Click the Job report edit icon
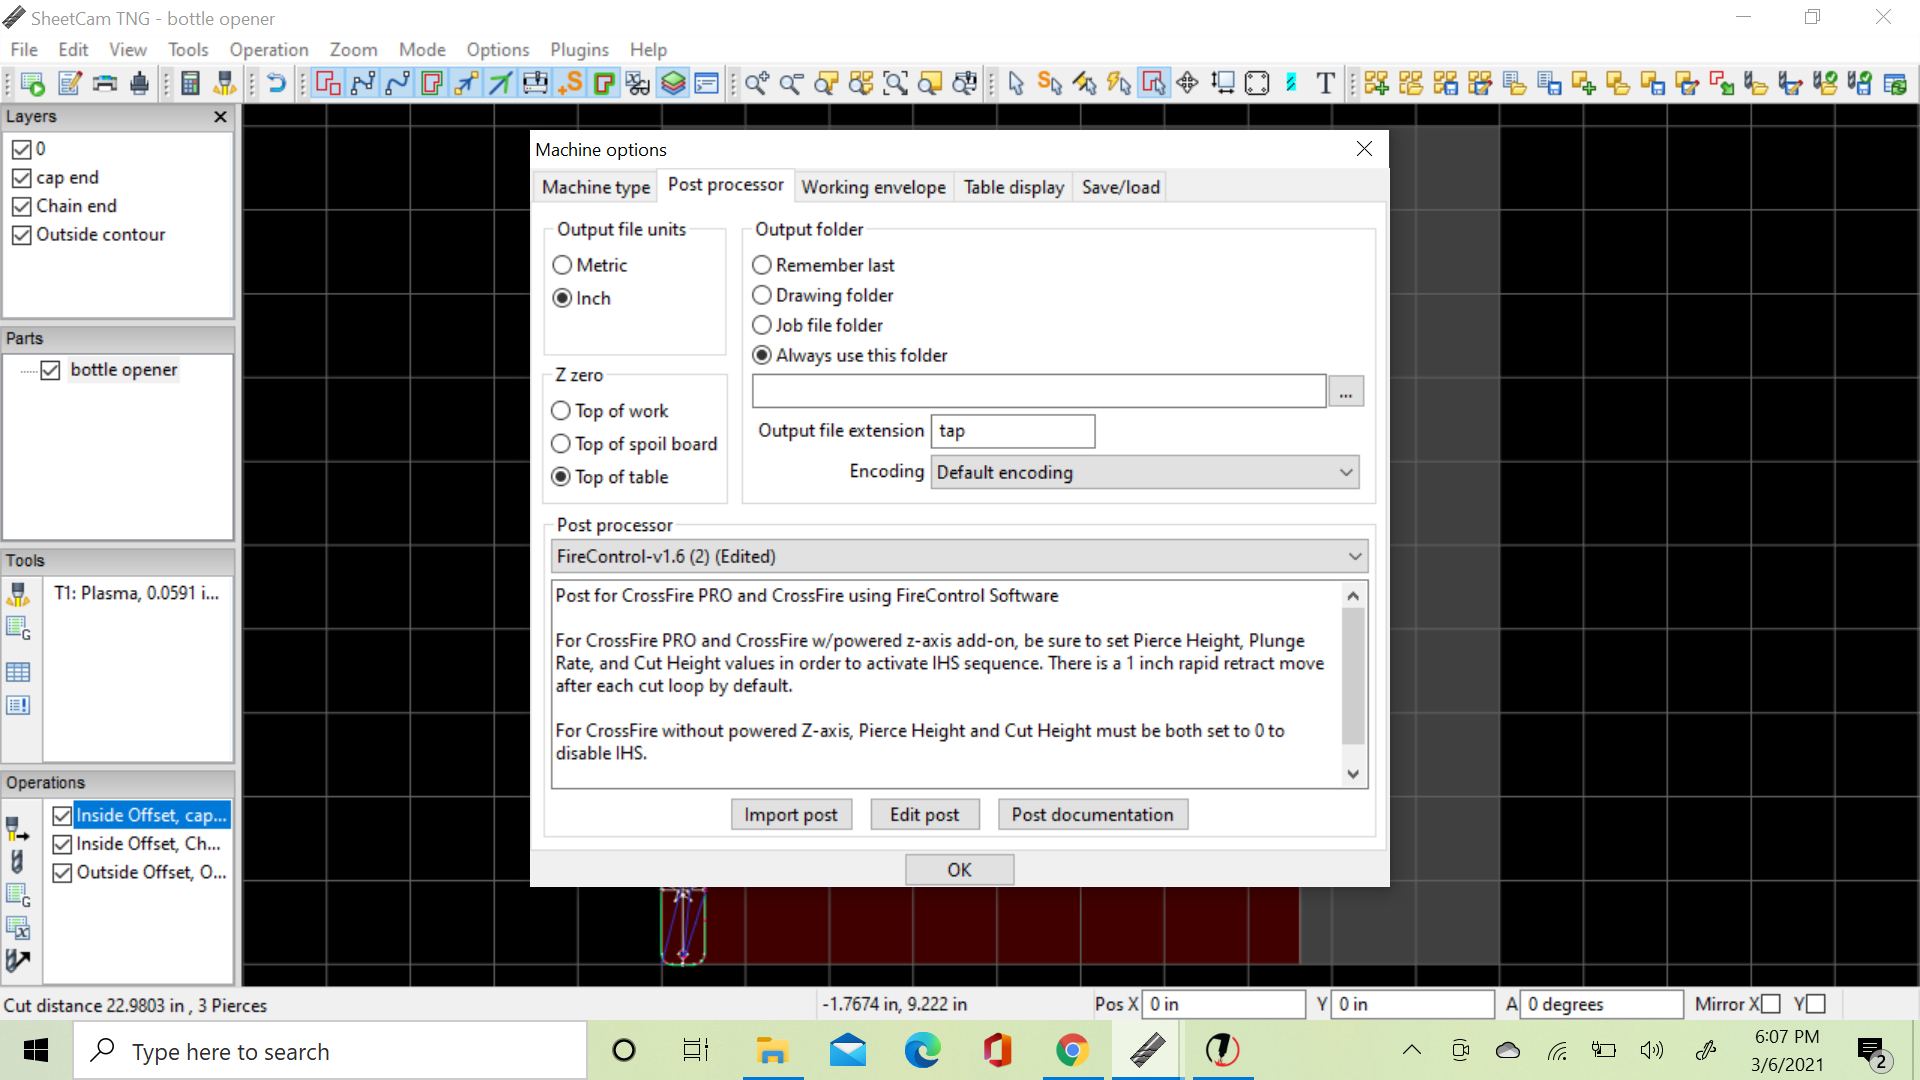 69,83
